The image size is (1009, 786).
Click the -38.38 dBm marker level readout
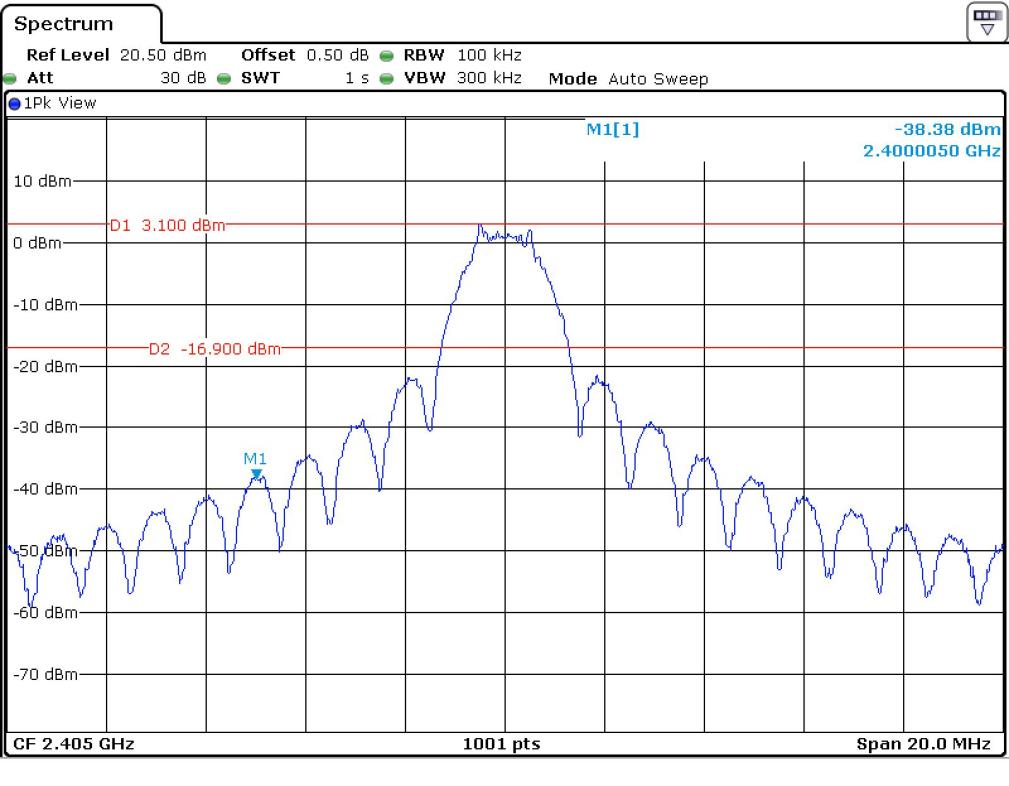947,129
